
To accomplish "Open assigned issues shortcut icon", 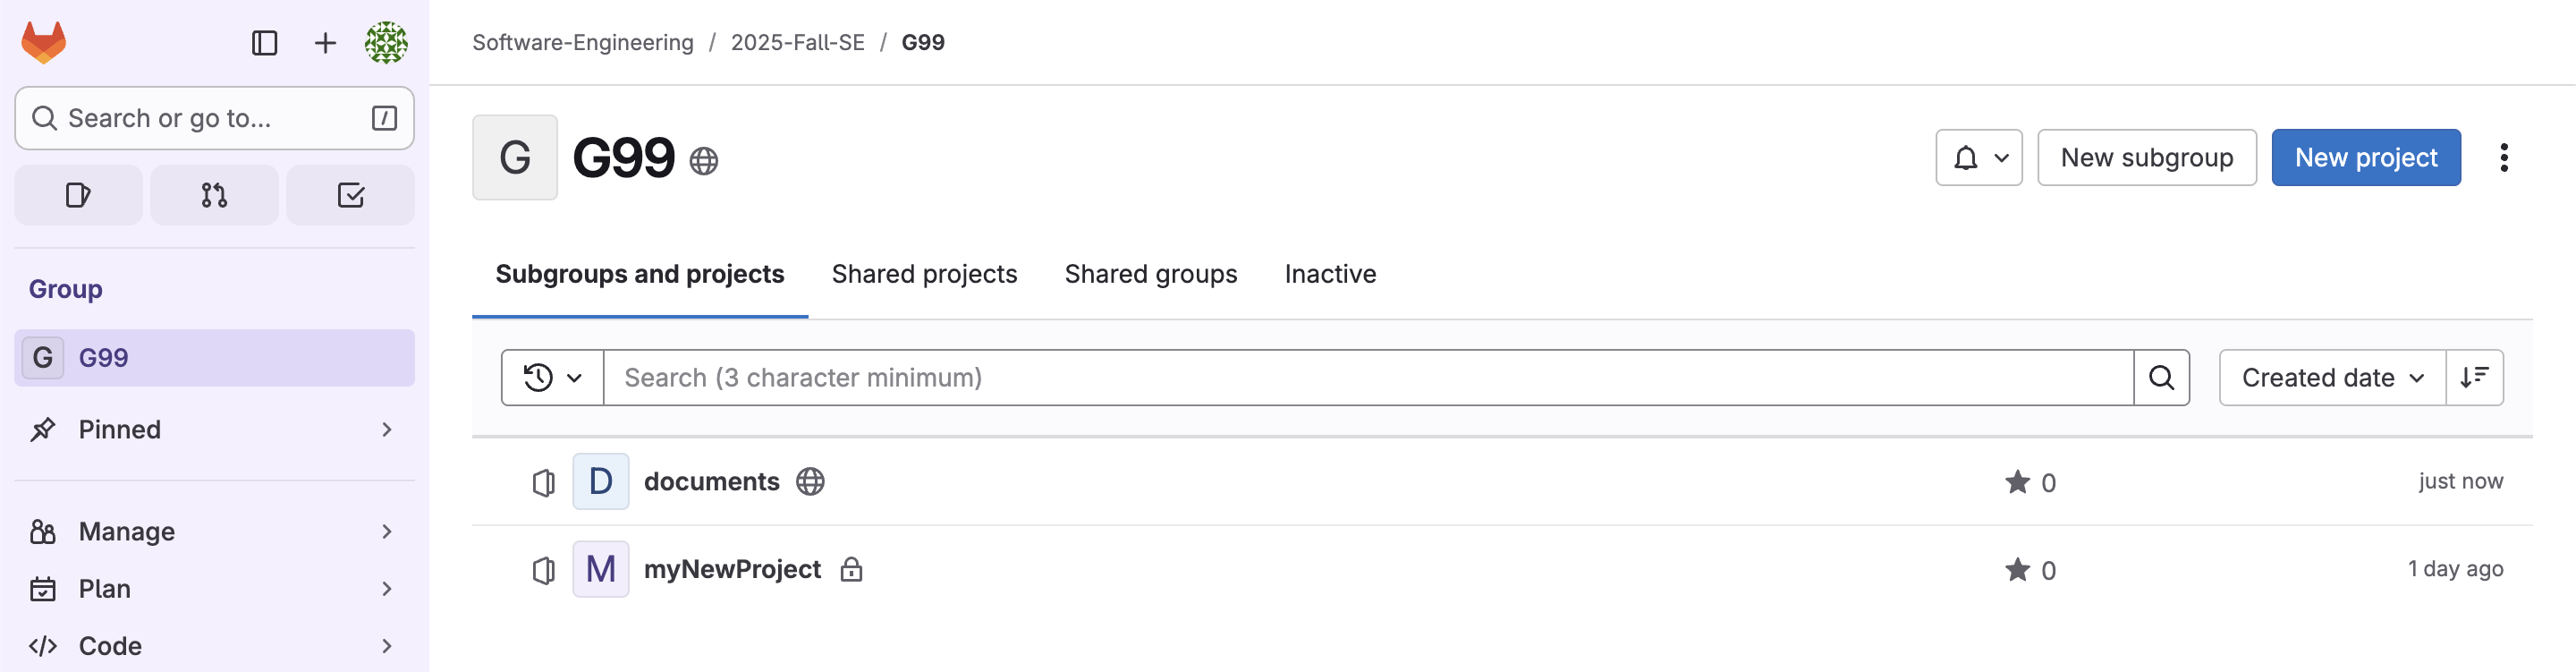I will pyautogui.click(x=78, y=195).
